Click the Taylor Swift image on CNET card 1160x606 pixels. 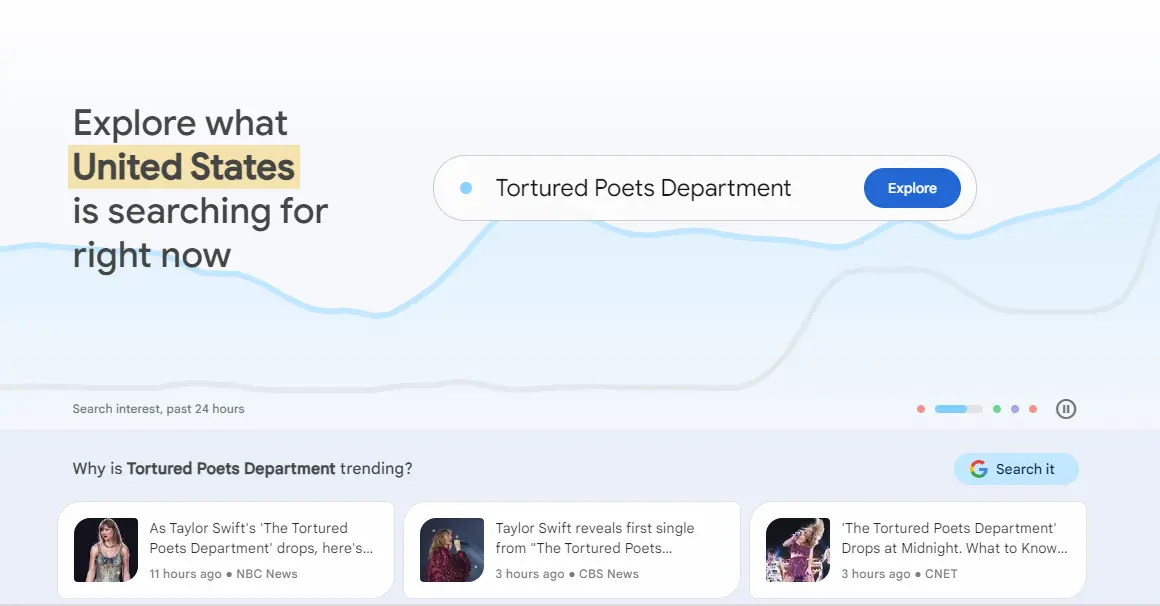point(797,549)
